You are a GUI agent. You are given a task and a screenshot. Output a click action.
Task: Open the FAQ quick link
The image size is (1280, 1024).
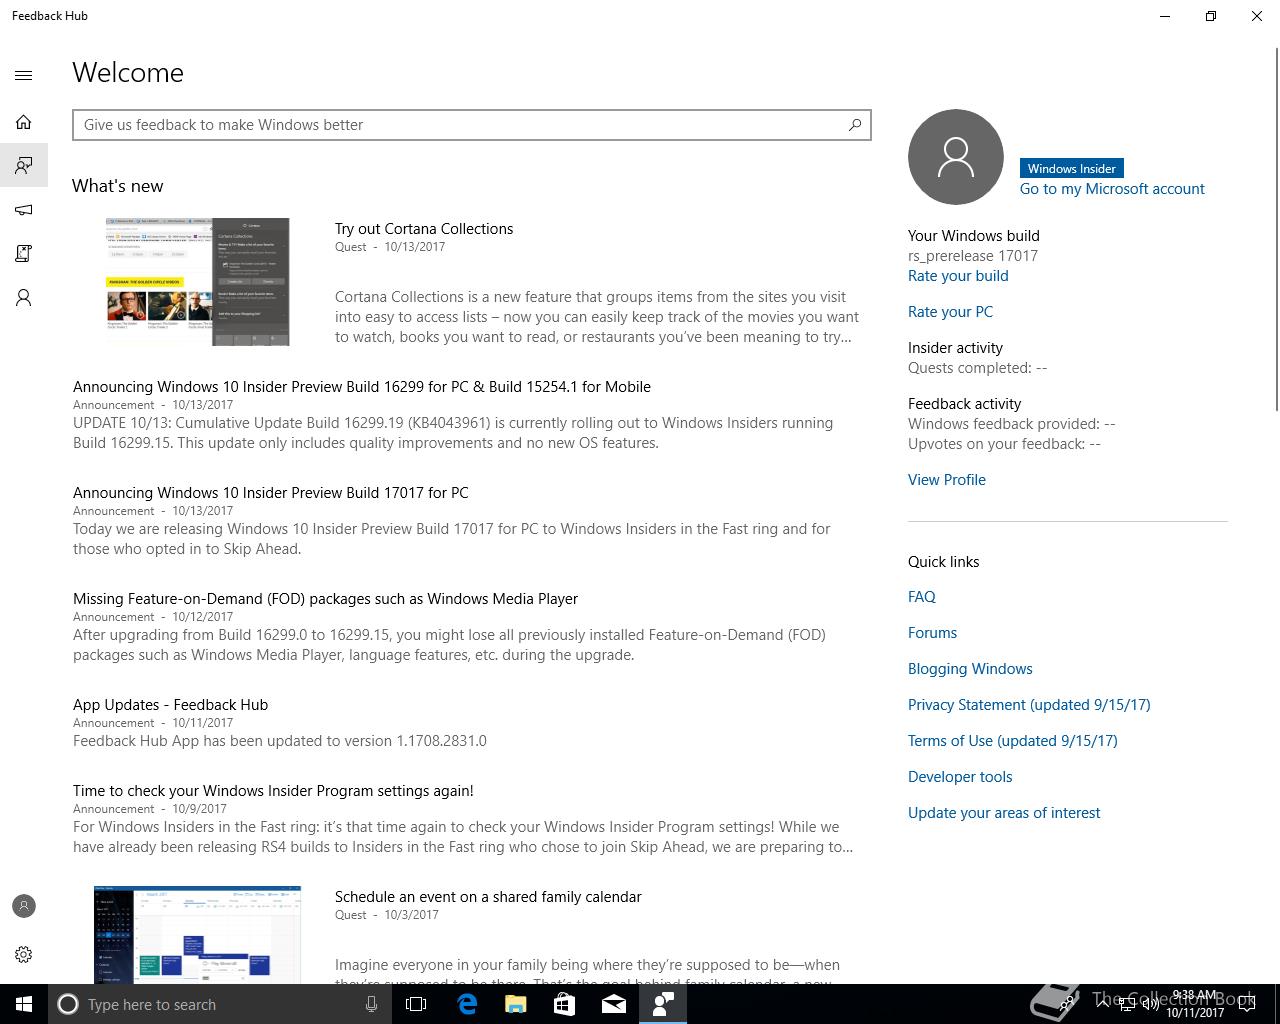point(922,597)
